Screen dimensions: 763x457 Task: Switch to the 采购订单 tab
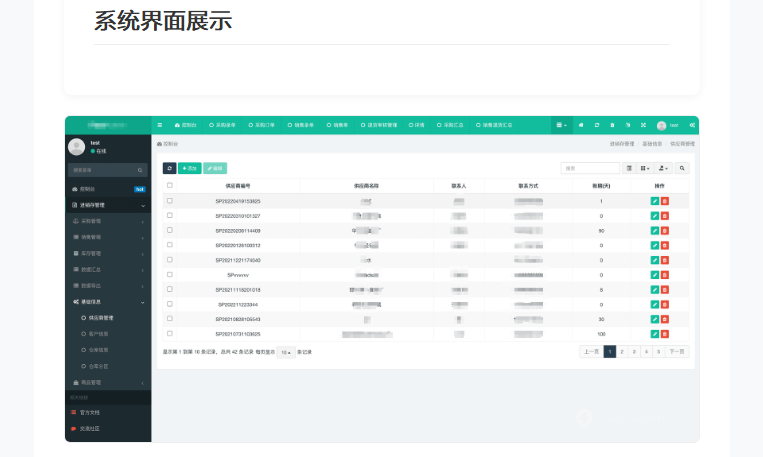(x=261, y=125)
